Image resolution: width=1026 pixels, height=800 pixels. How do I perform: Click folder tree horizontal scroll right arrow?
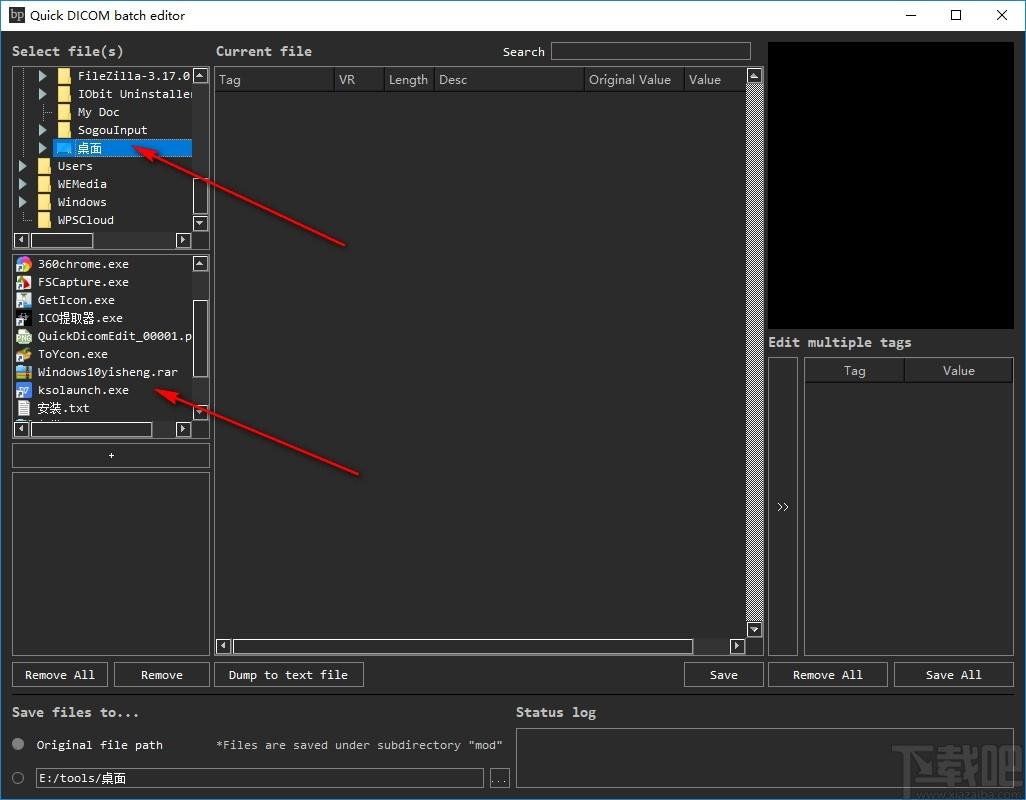click(183, 240)
